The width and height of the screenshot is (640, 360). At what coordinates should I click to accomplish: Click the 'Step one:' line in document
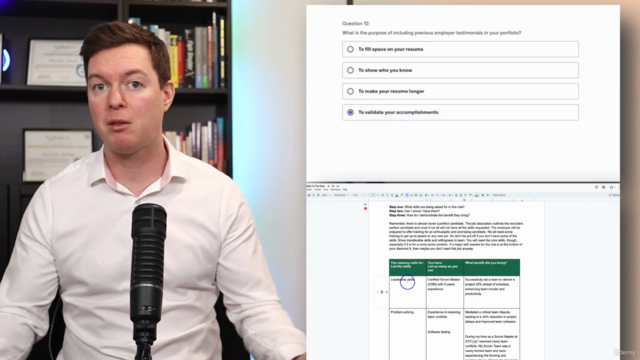427,207
